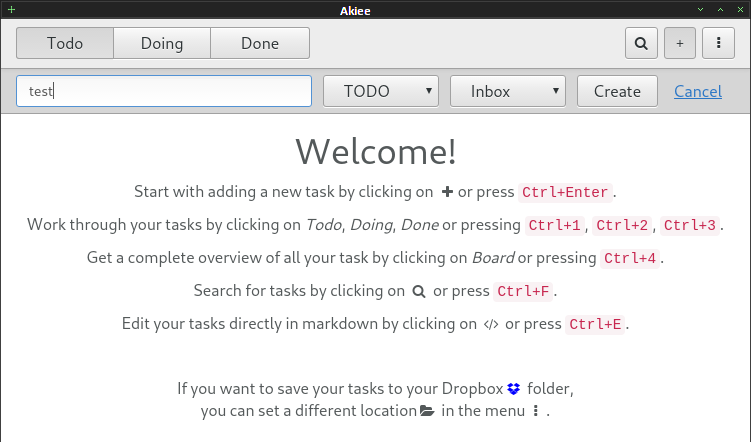Click the vertical dots icon in welcome text
The width and height of the screenshot is (751, 442).
[535, 411]
